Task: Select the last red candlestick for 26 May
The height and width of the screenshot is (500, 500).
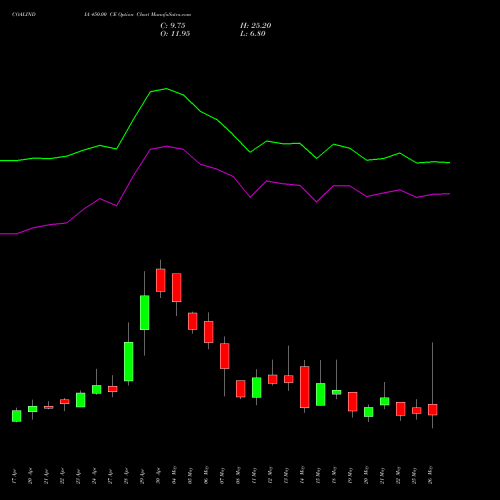Action: 433,410
